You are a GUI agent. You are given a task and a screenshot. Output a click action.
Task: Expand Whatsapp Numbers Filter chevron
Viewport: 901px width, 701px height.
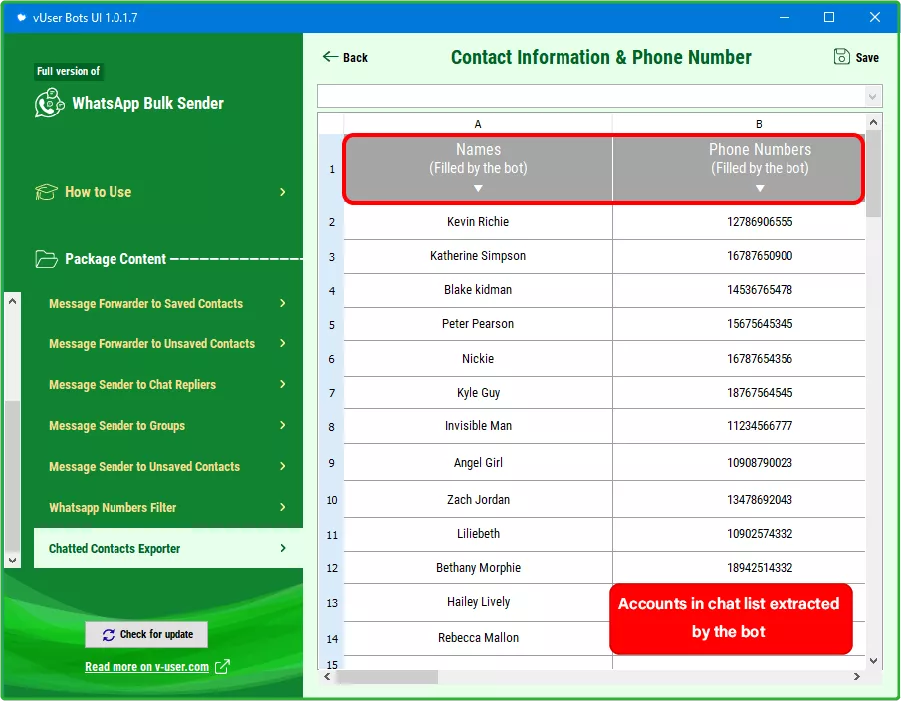(x=283, y=507)
